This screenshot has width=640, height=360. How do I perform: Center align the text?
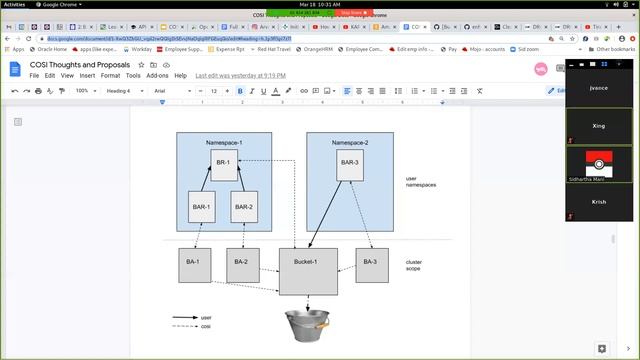coord(359,91)
